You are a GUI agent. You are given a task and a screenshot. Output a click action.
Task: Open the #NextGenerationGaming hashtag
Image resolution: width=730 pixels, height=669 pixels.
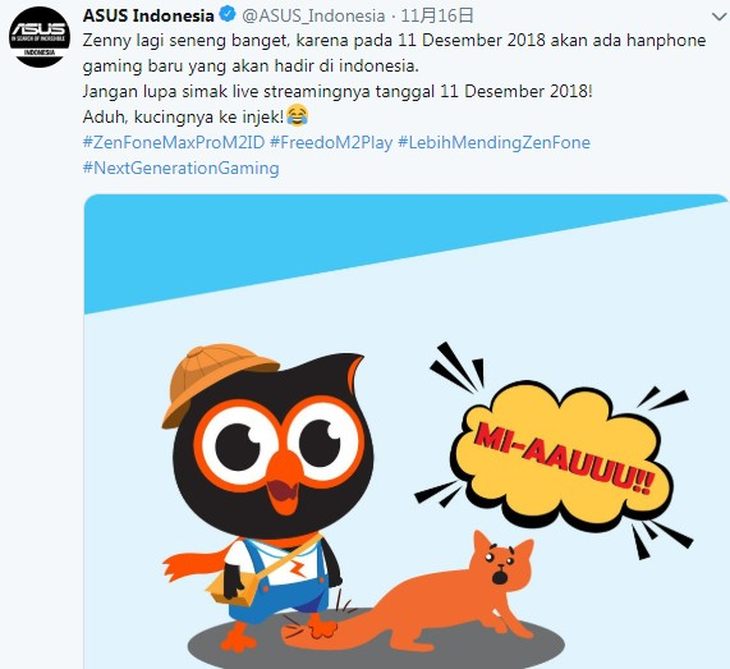[x=181, y=168]
